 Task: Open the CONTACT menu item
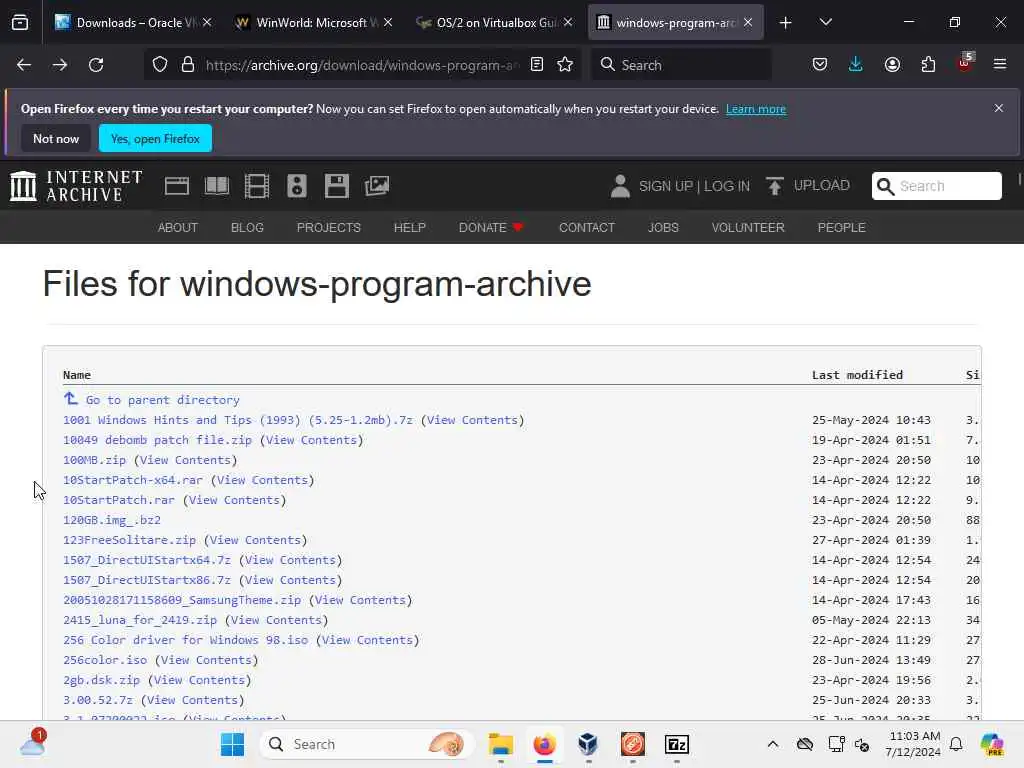[x=586, y=227]
